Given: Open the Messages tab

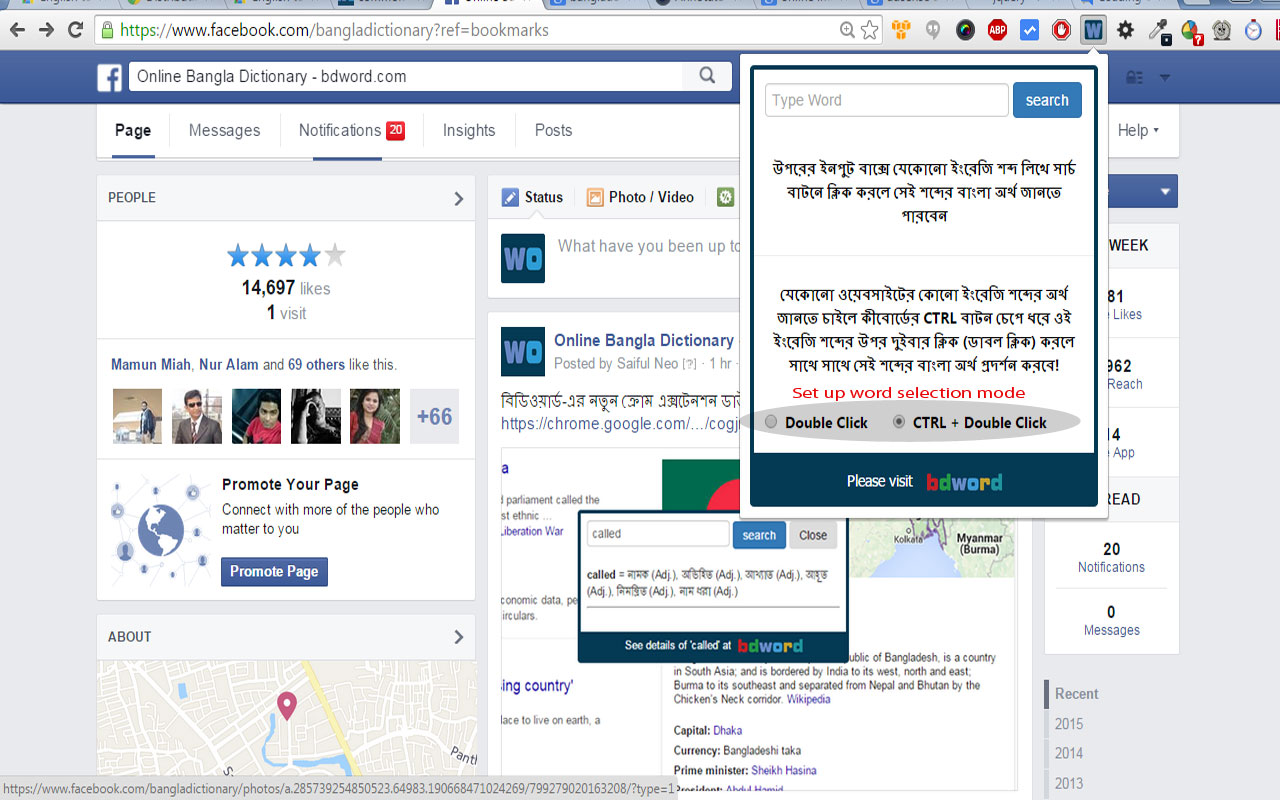Looking at the screenshot, I should 224,130.
